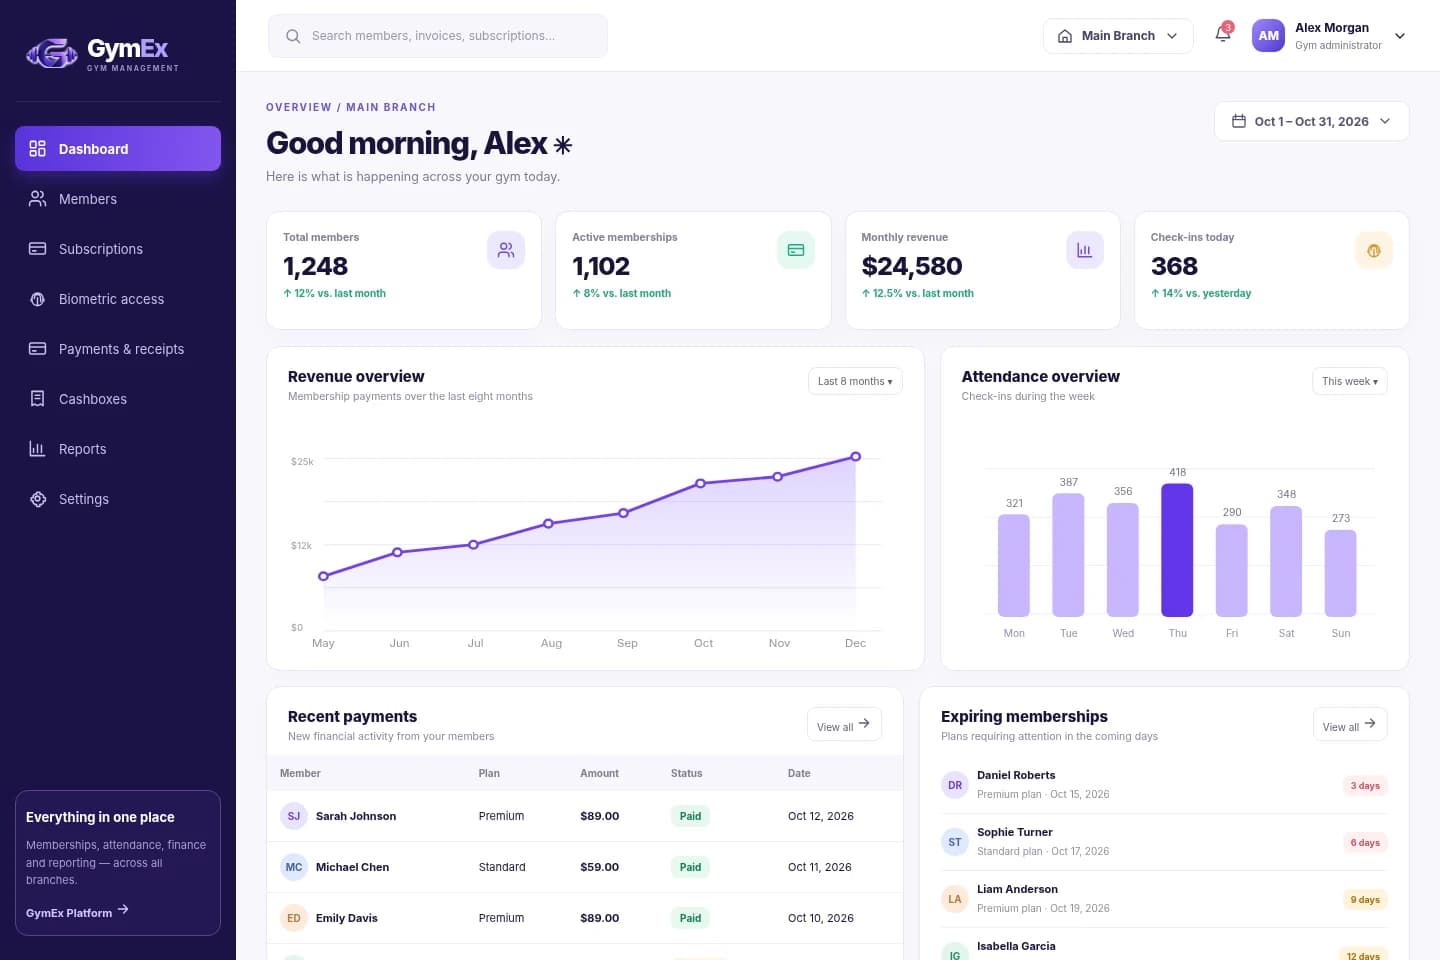1440x960 pixels.
Task: Click Sophie Turner's ST avatar
Action: (x=955, y=842)
